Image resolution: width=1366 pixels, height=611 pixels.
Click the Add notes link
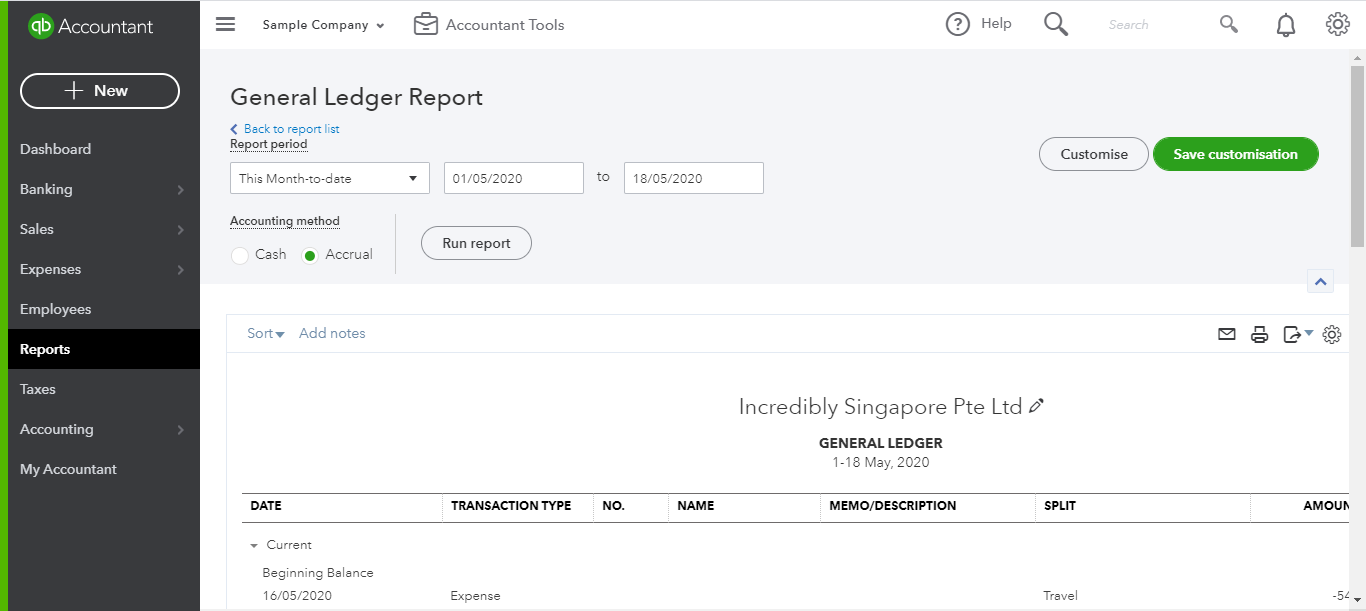(332, 333)
